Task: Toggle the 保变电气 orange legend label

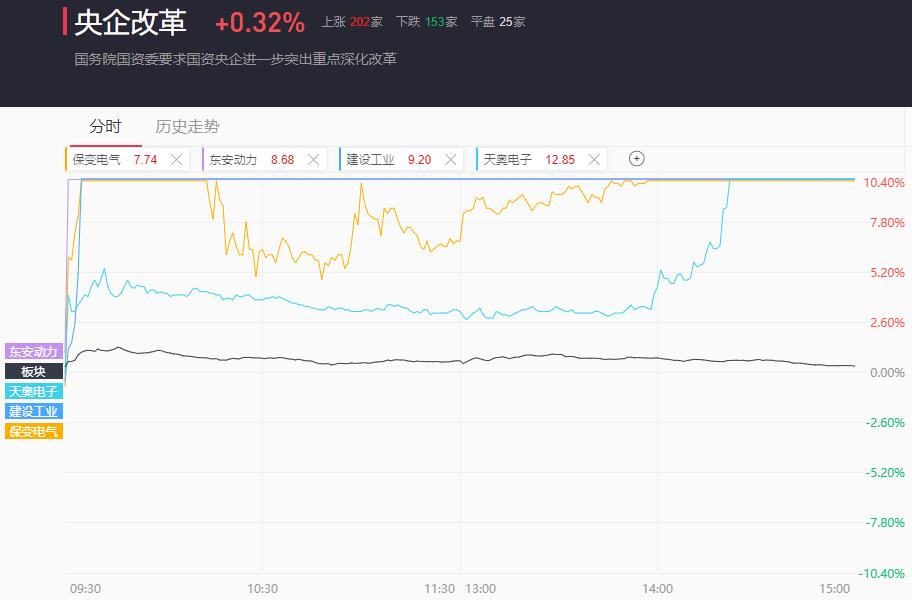Action: (34, 431)
